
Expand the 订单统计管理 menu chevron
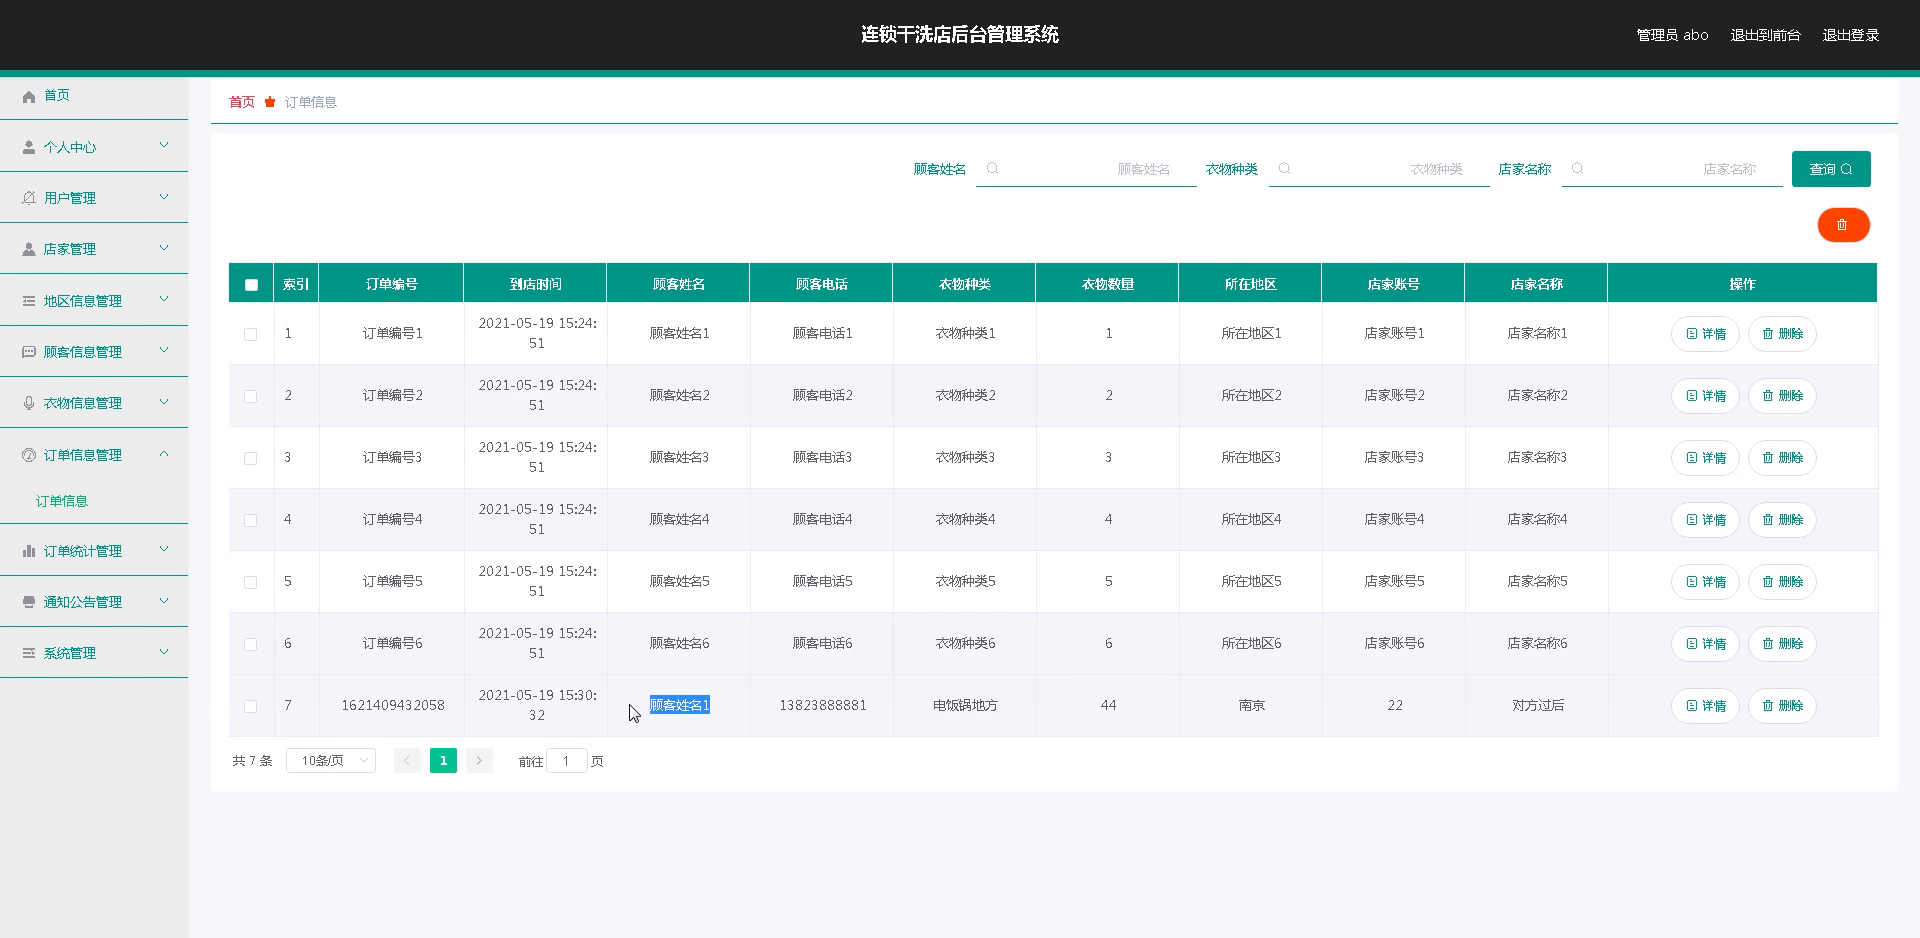click(164, 550)
